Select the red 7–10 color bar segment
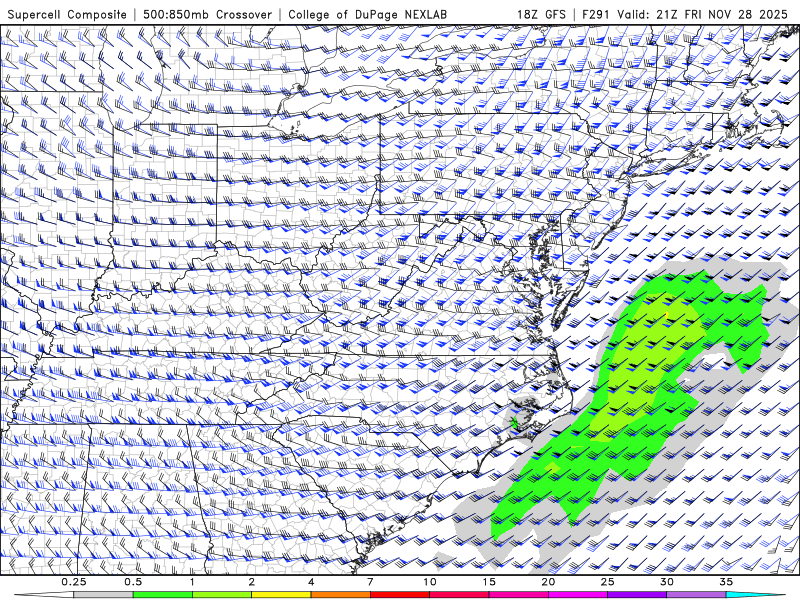800x600 pixels. tap(399, 595)
